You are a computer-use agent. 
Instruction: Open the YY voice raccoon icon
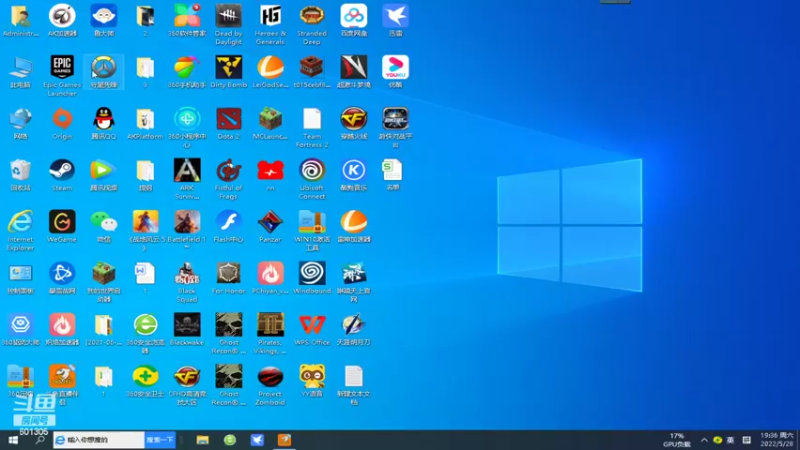tap(312, 381)
